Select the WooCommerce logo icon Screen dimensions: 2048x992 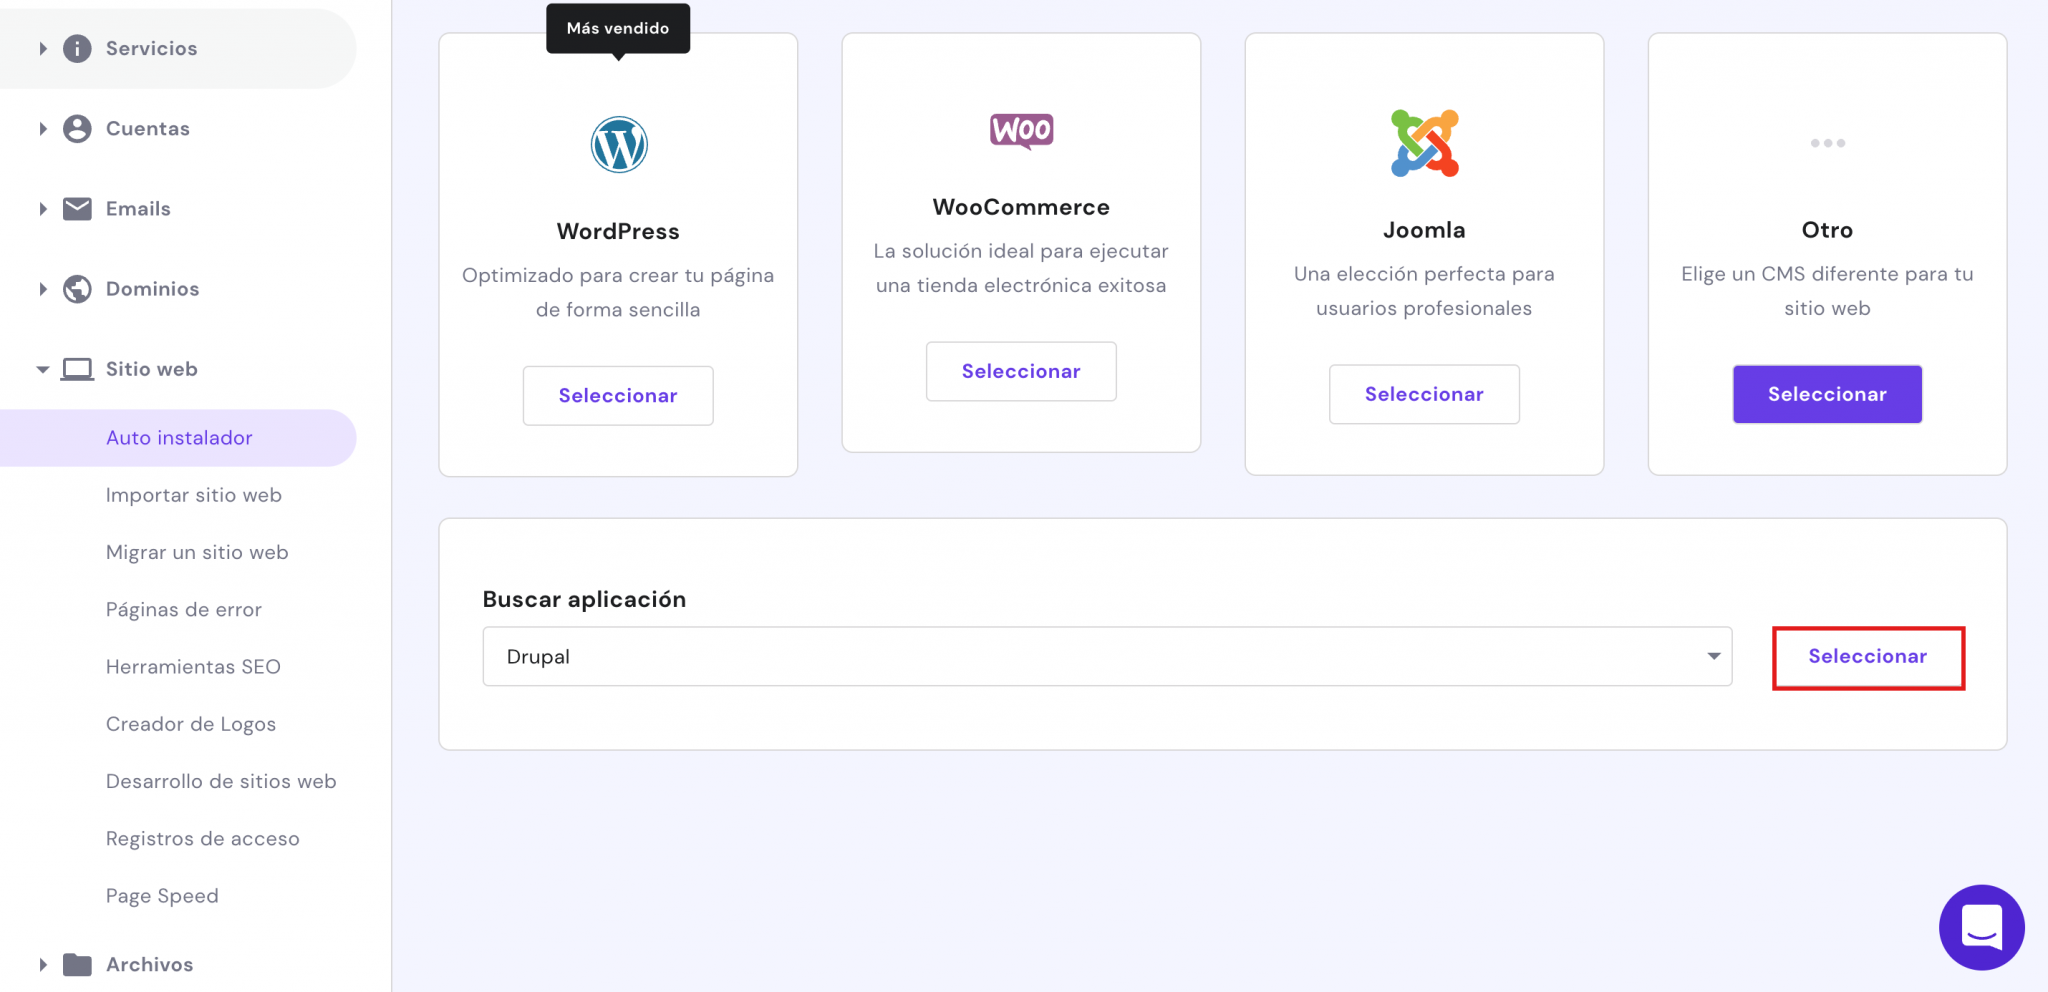click(x=1021, y=129)
